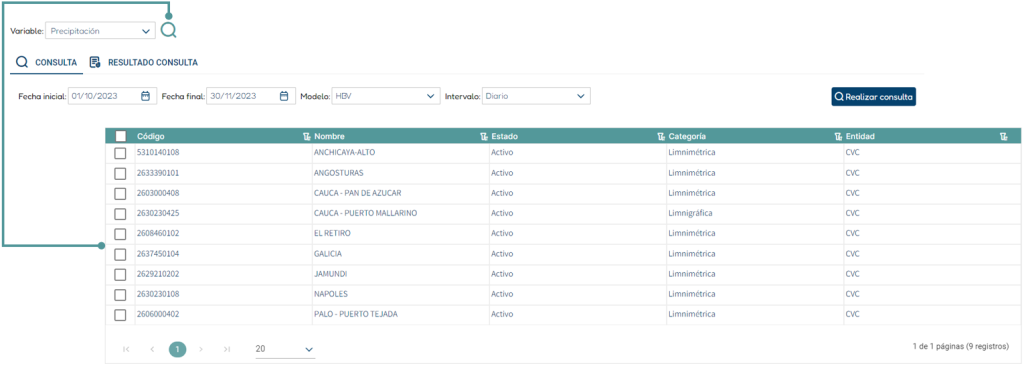Go to previous page of results
The height and width of the screenshot is (366, 1024).
[x=152, y=349]
